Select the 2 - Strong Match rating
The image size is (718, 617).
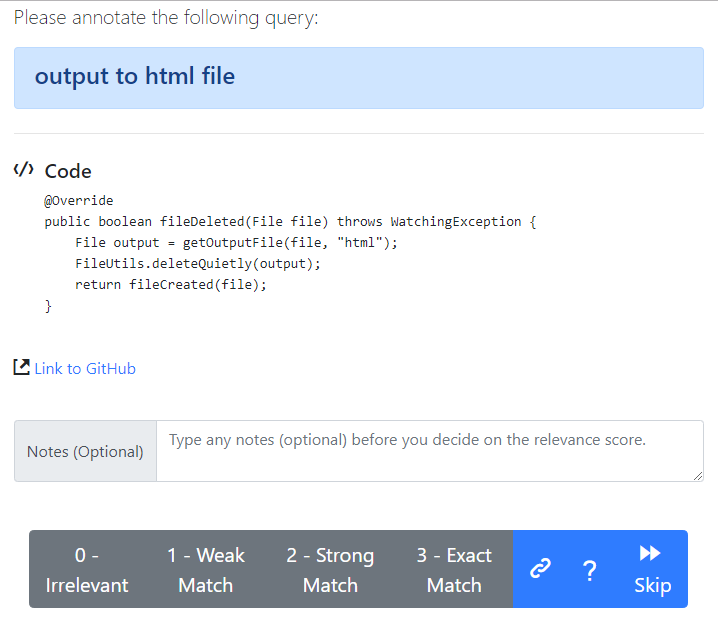(330, 569)
